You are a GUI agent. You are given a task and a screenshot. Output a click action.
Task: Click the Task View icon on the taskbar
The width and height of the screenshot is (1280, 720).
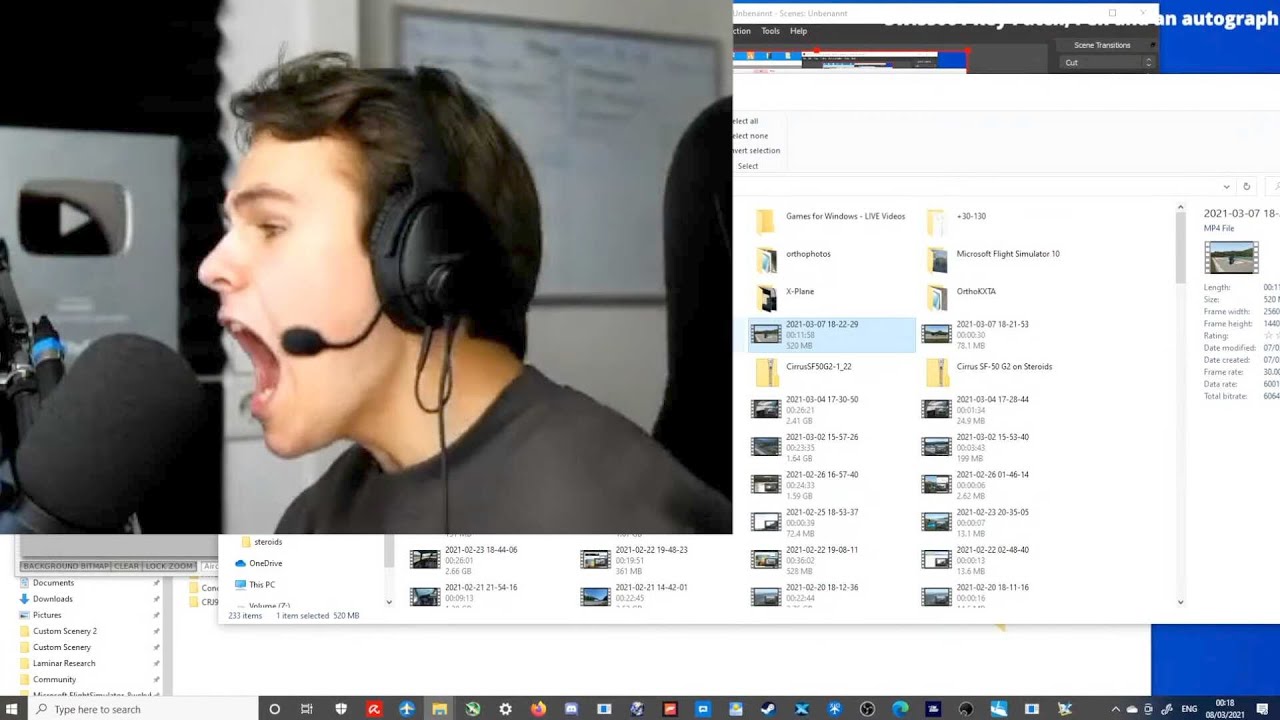pyautogui.click(x=307, y=709)
